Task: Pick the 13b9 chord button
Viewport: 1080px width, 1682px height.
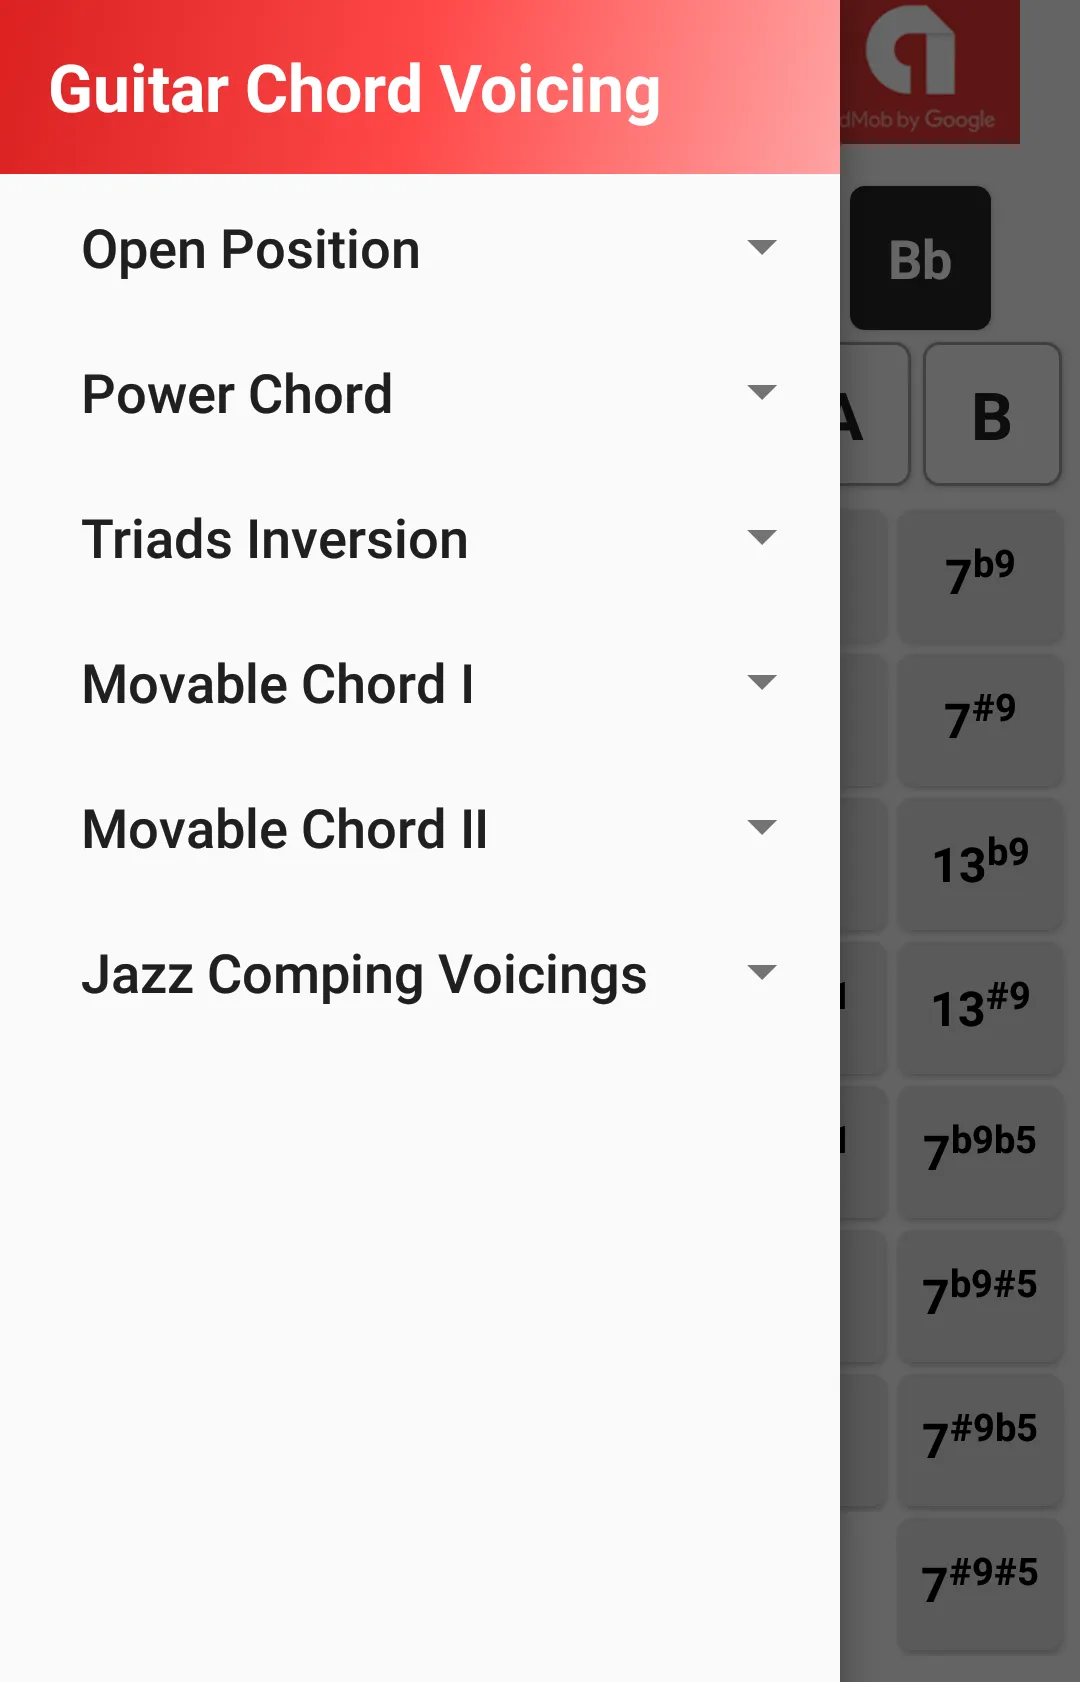Action: [980, 863]
